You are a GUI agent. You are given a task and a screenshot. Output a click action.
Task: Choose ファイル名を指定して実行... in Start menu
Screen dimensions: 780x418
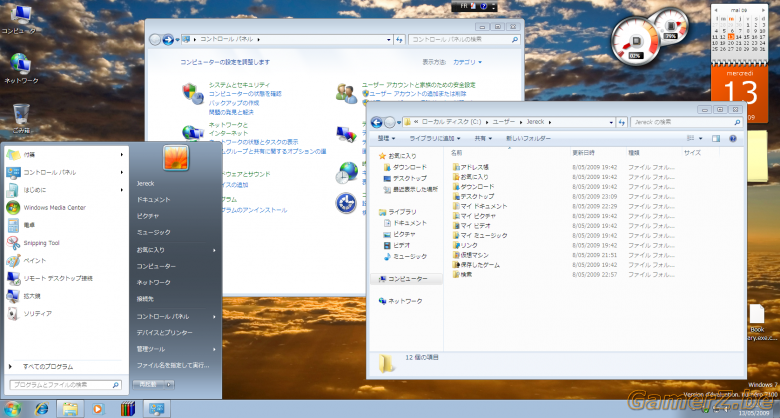point(173,365)
